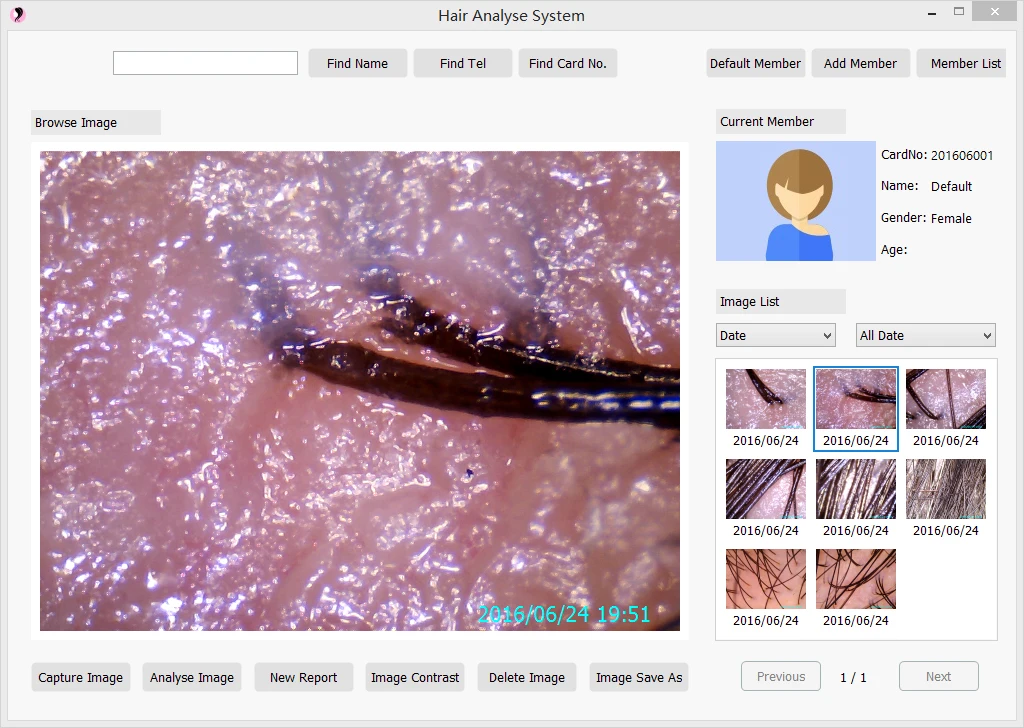Save the image with Image Save As

pos(638,677)
